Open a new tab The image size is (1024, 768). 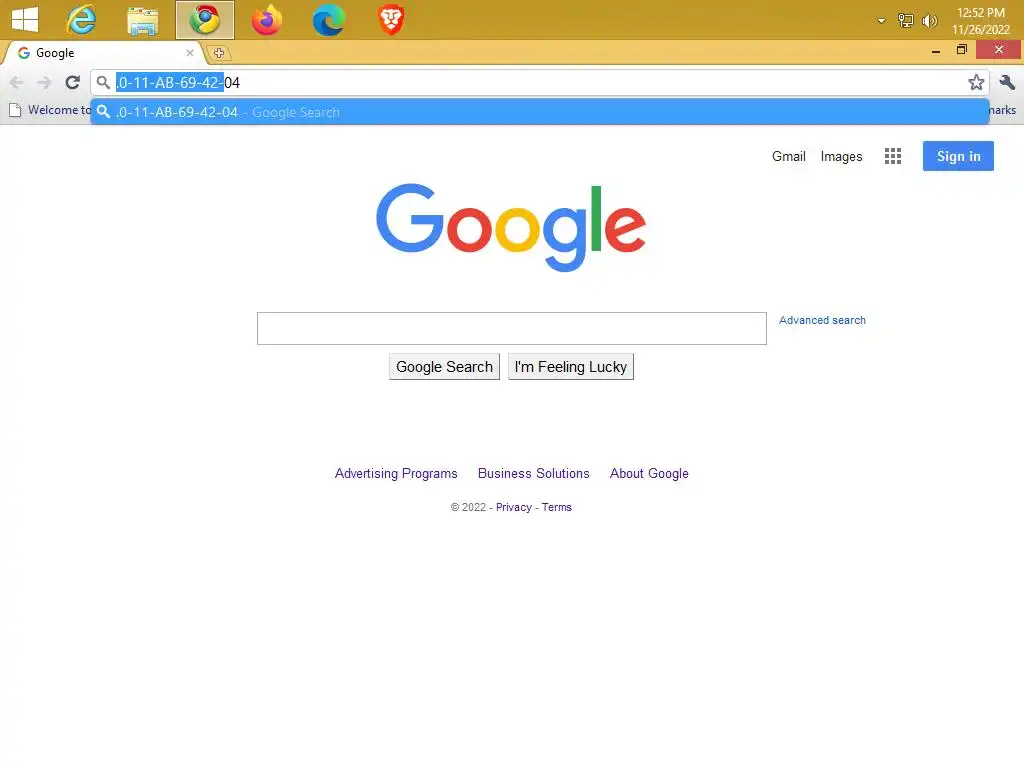click(219, 53)
